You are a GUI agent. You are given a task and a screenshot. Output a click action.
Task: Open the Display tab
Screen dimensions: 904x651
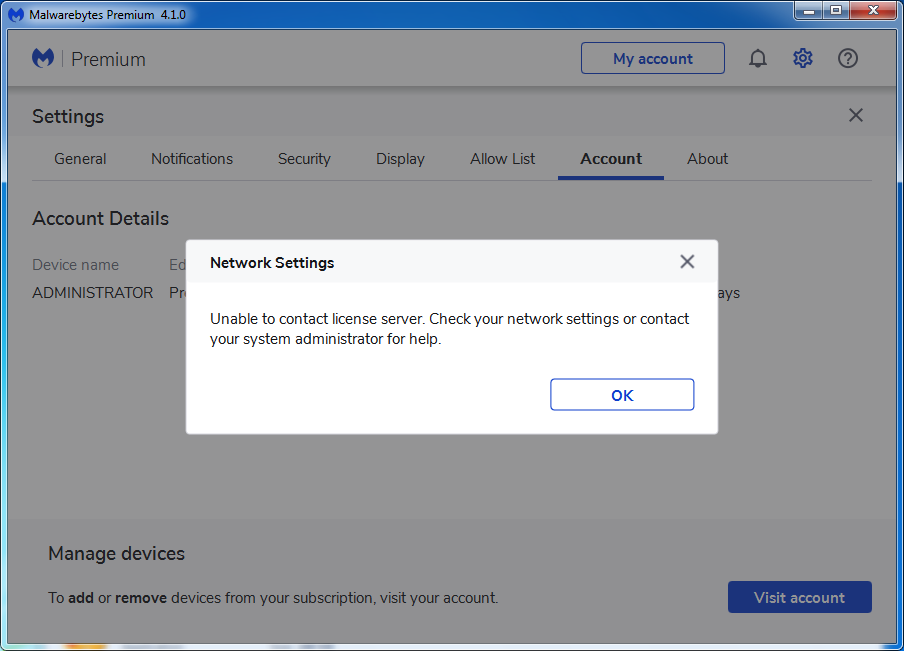(400, 159)
